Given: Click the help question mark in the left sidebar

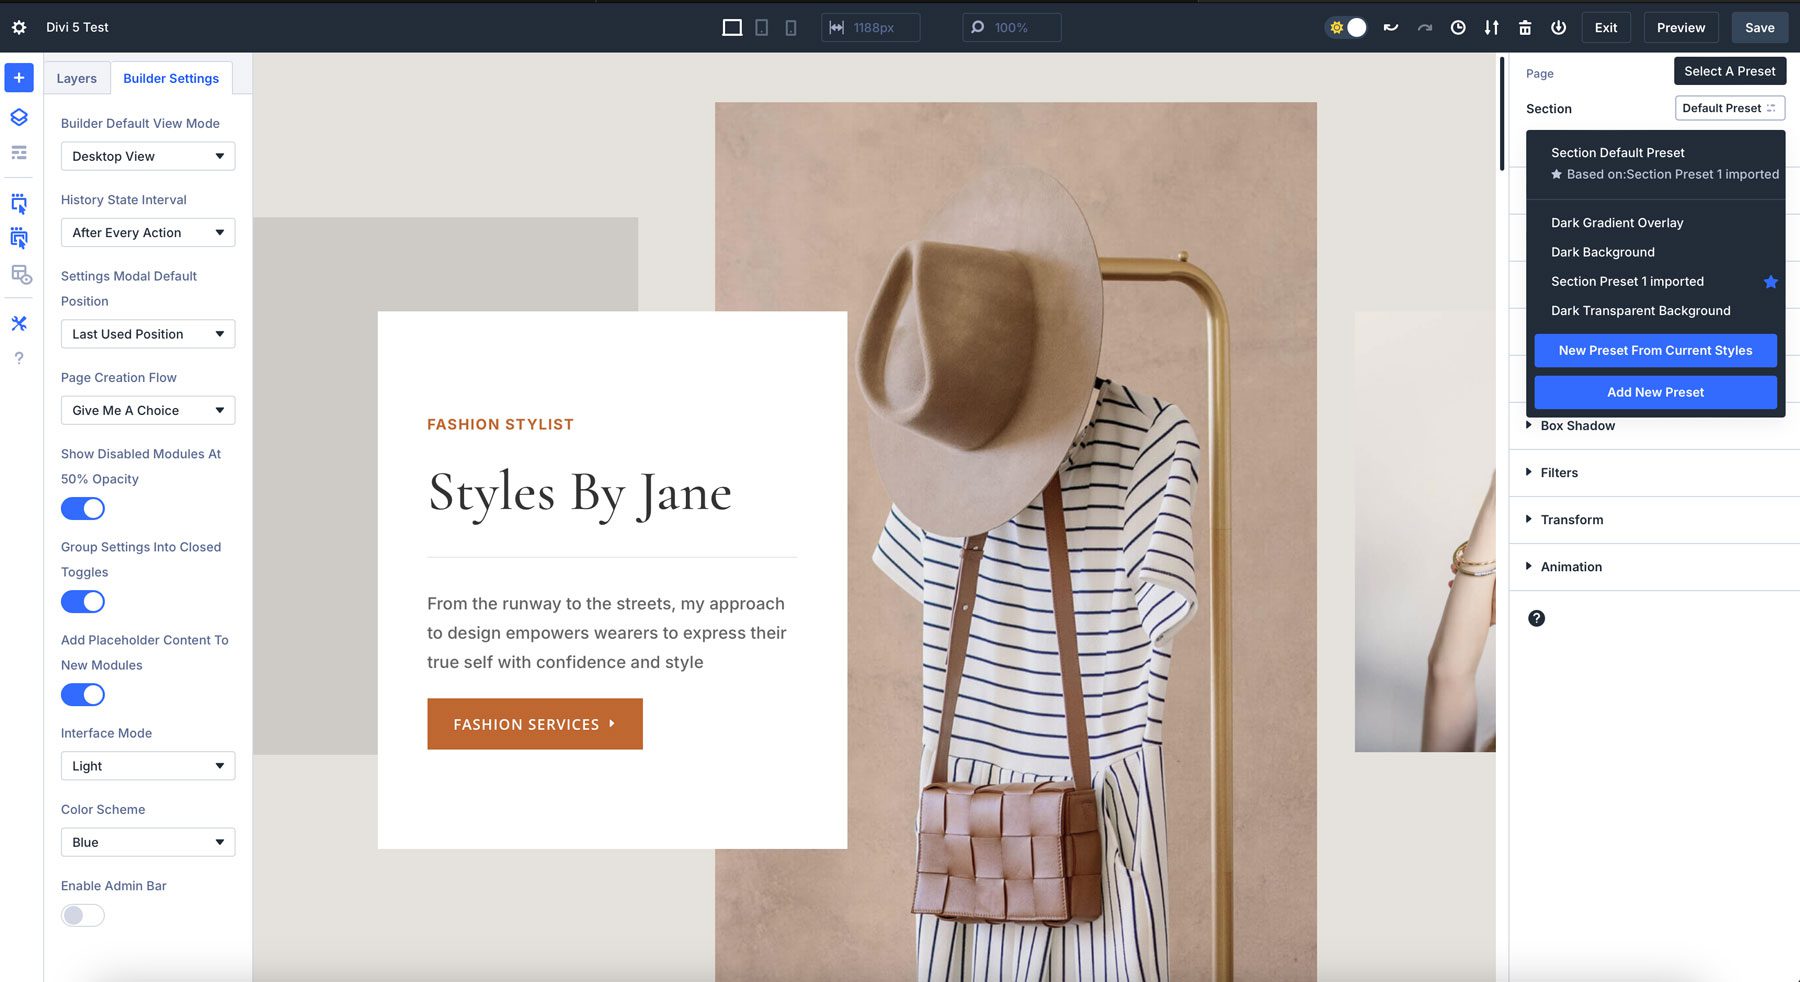Looking at the screenshot, I should pos(18,357).
